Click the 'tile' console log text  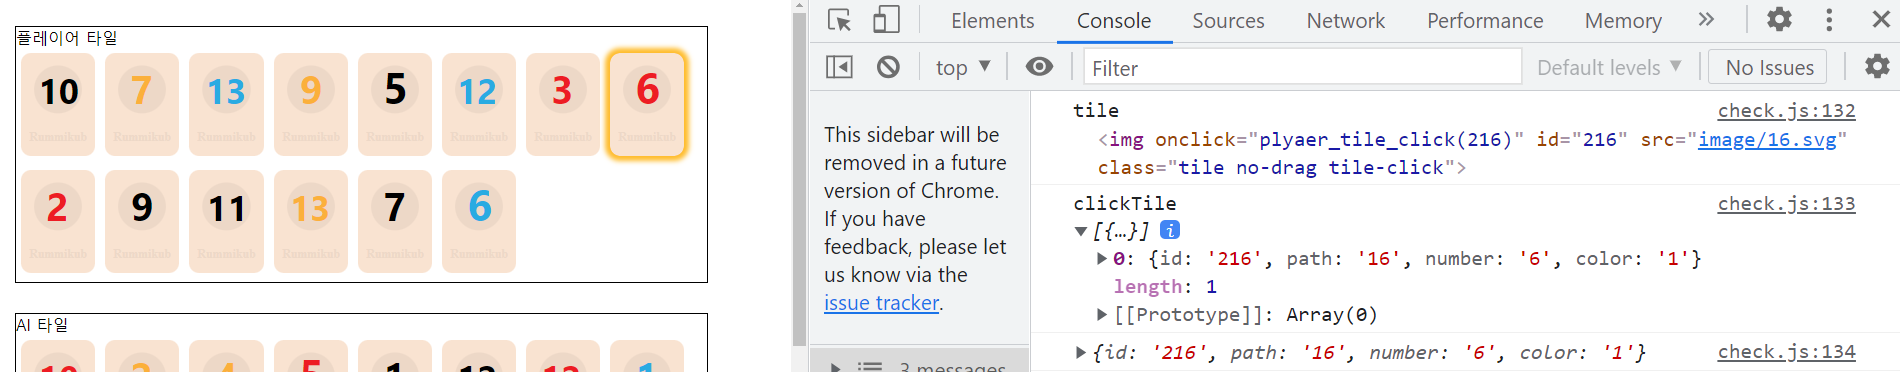click(1096, 111)
